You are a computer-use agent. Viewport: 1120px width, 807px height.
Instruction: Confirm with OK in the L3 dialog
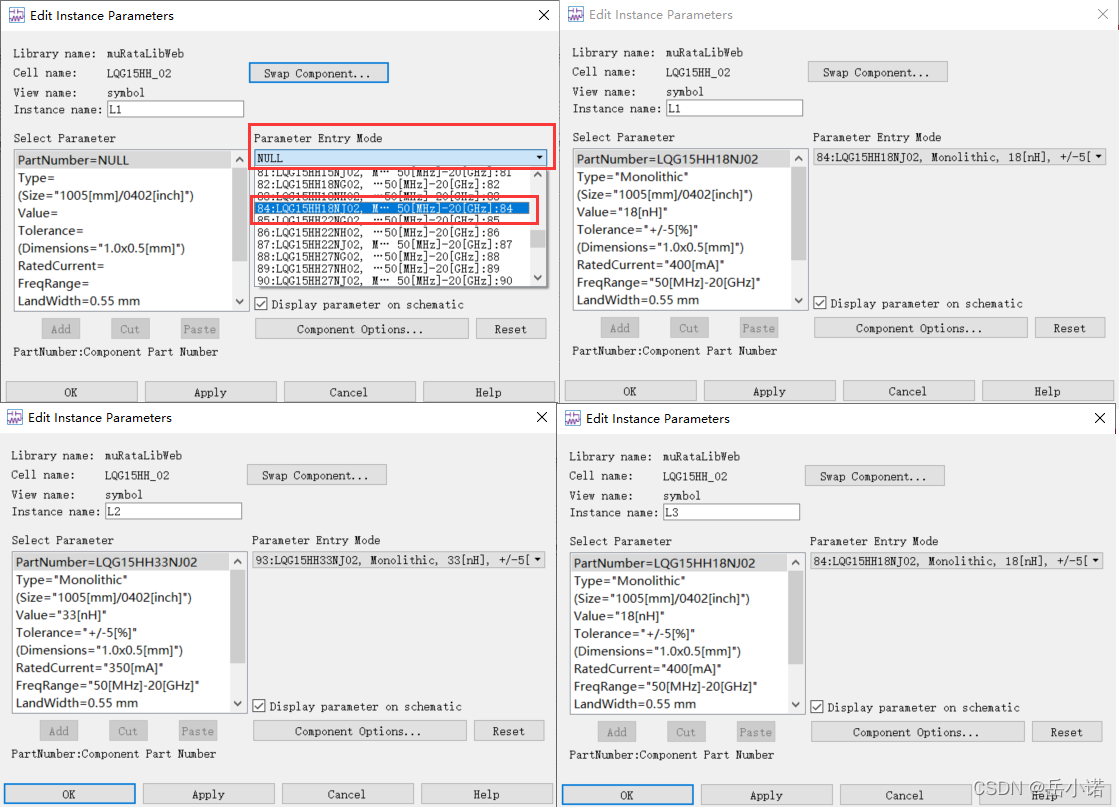(x=627, y=795)
